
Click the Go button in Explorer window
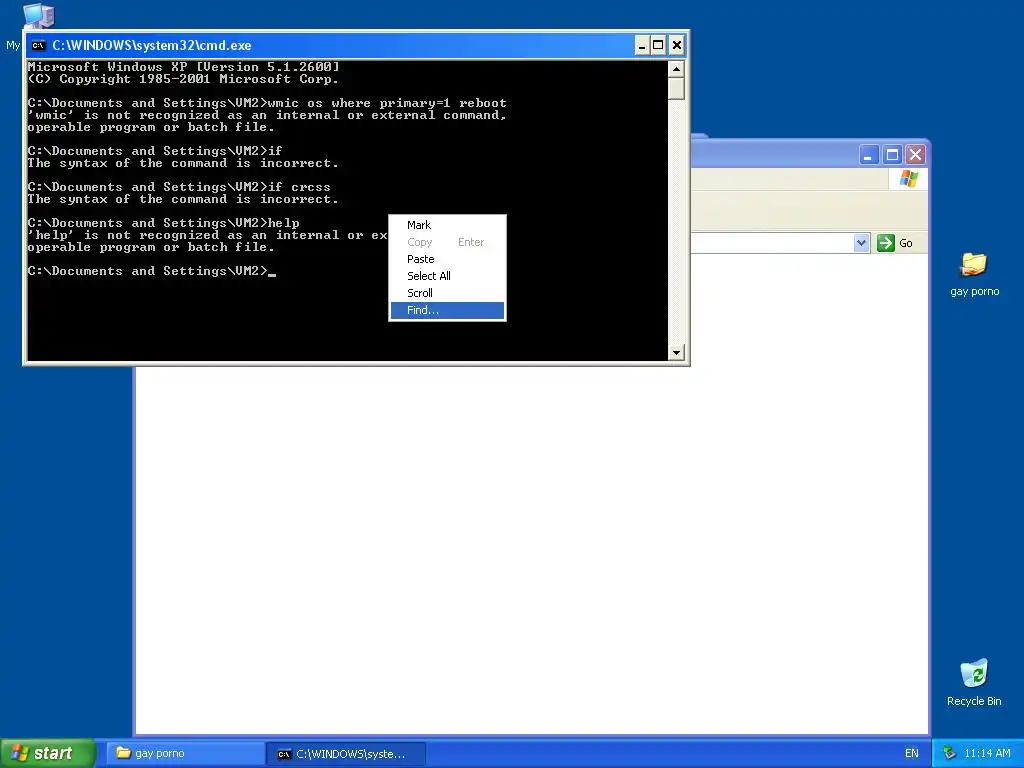[x=895, y=243]
